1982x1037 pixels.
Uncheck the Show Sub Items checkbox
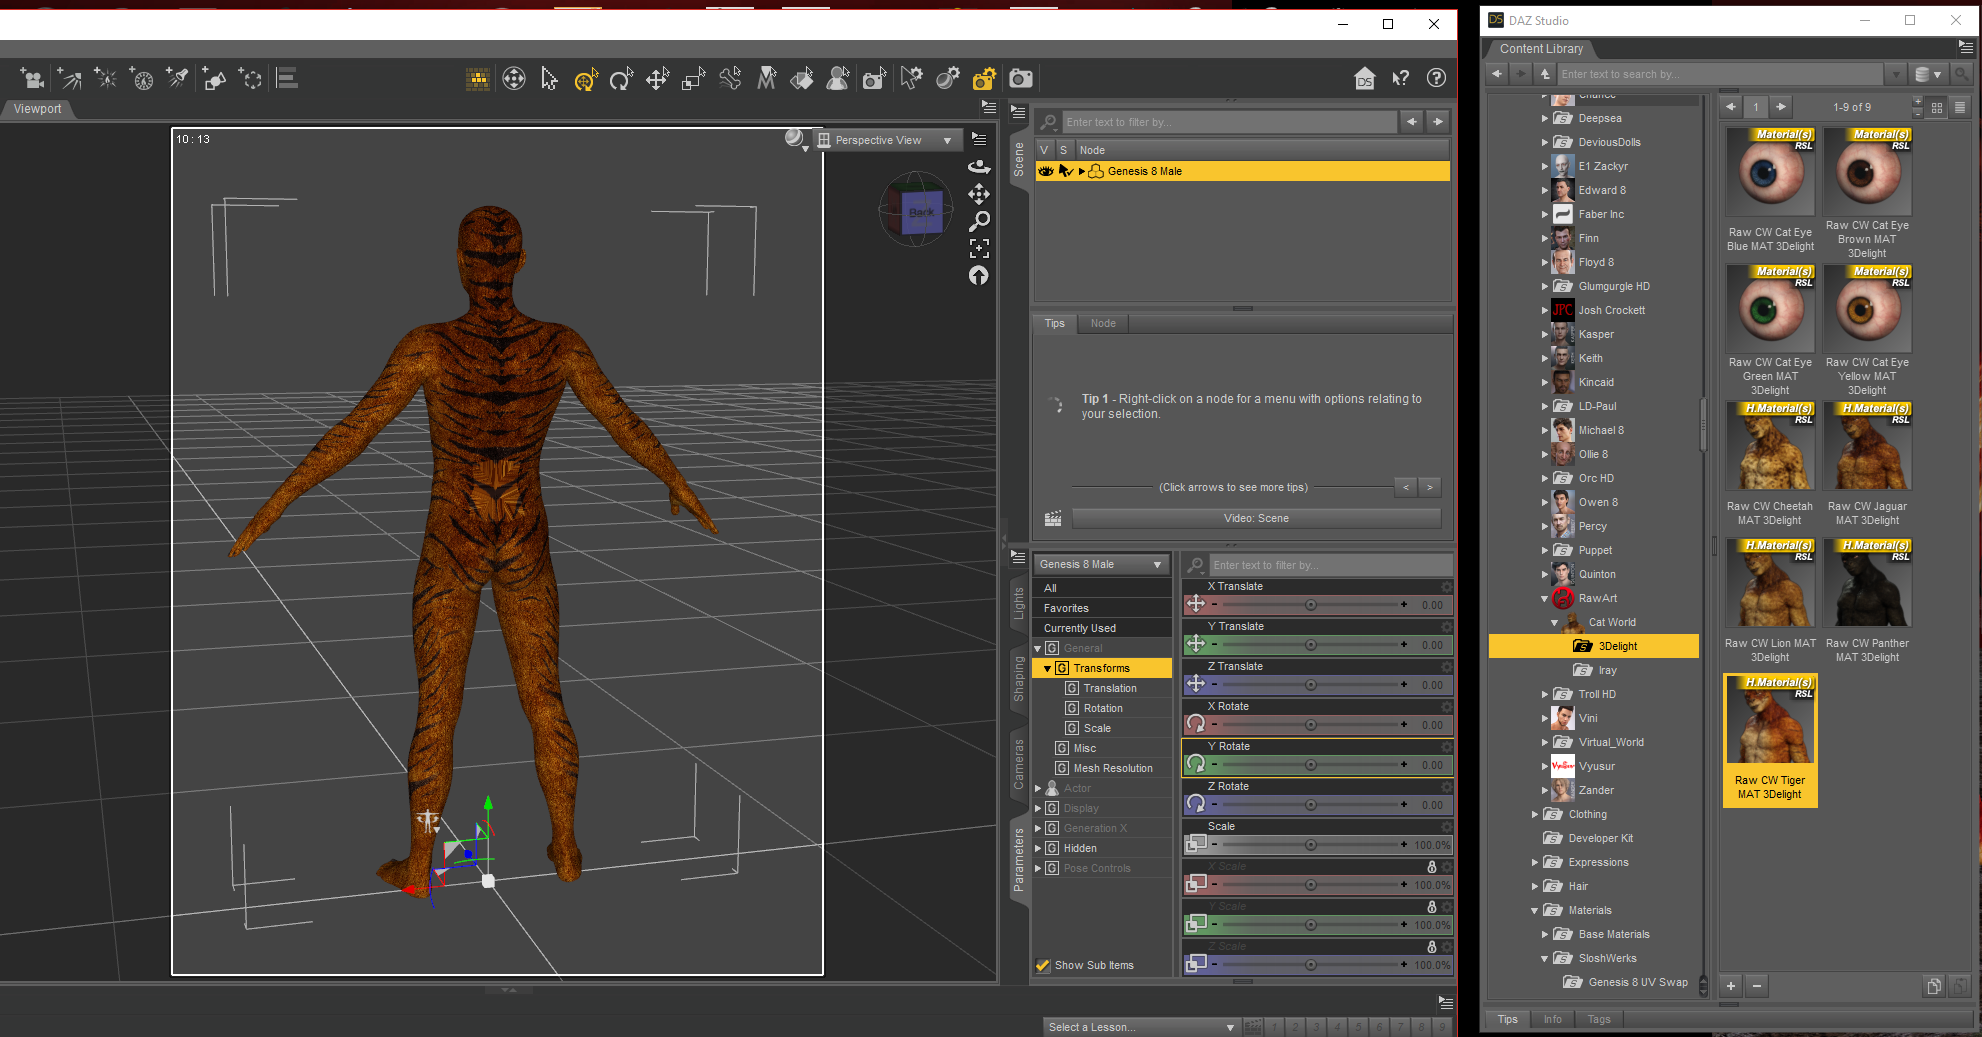tap(1043, 965)
